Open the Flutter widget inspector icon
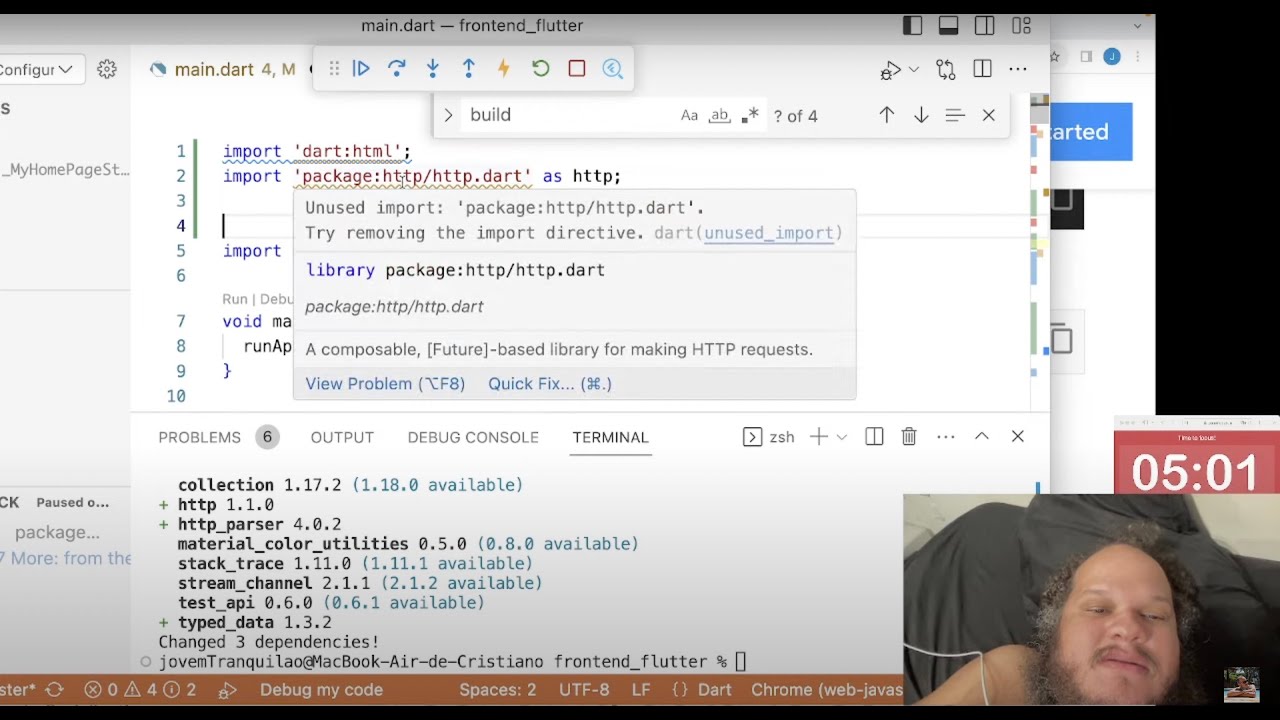The width and height of the screenshot is (1280, 720). click(x=613, y=69)
